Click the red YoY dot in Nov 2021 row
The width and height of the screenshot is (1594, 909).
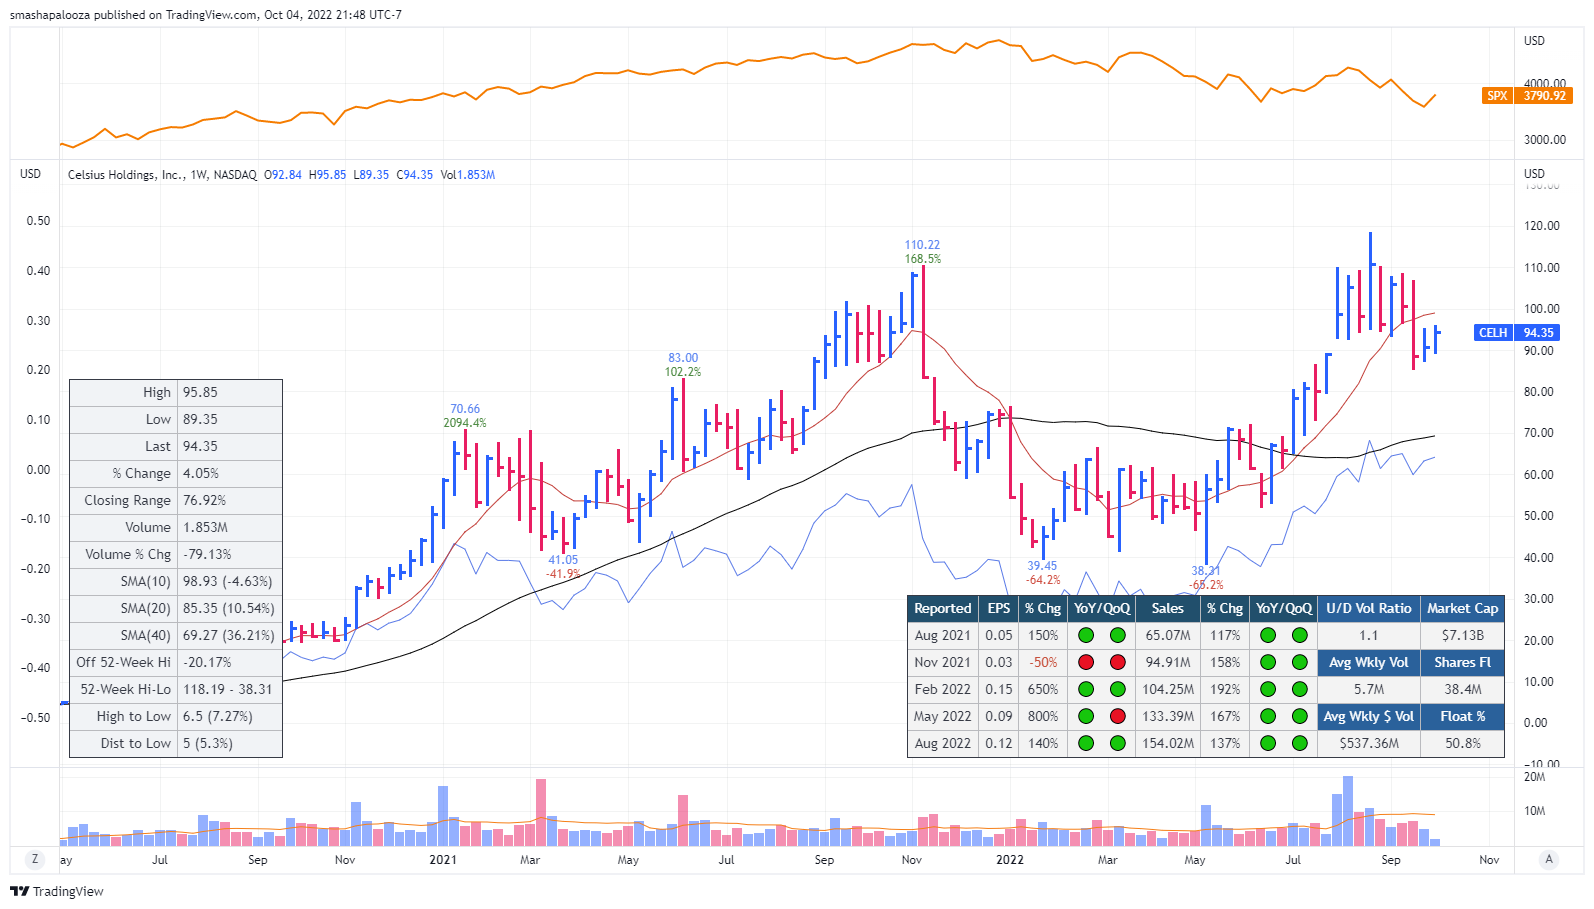(x=1085, y=662)
